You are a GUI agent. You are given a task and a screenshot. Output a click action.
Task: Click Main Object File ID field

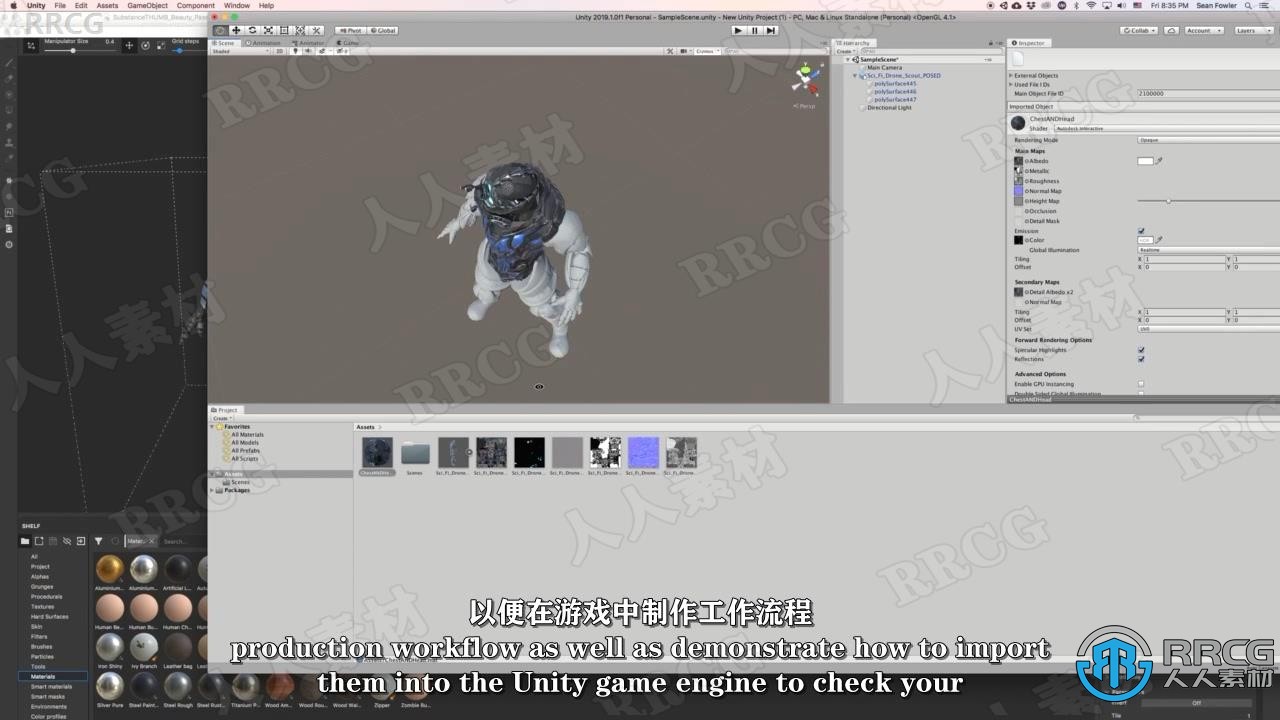pyautogui.click(x=1208, y=93)
